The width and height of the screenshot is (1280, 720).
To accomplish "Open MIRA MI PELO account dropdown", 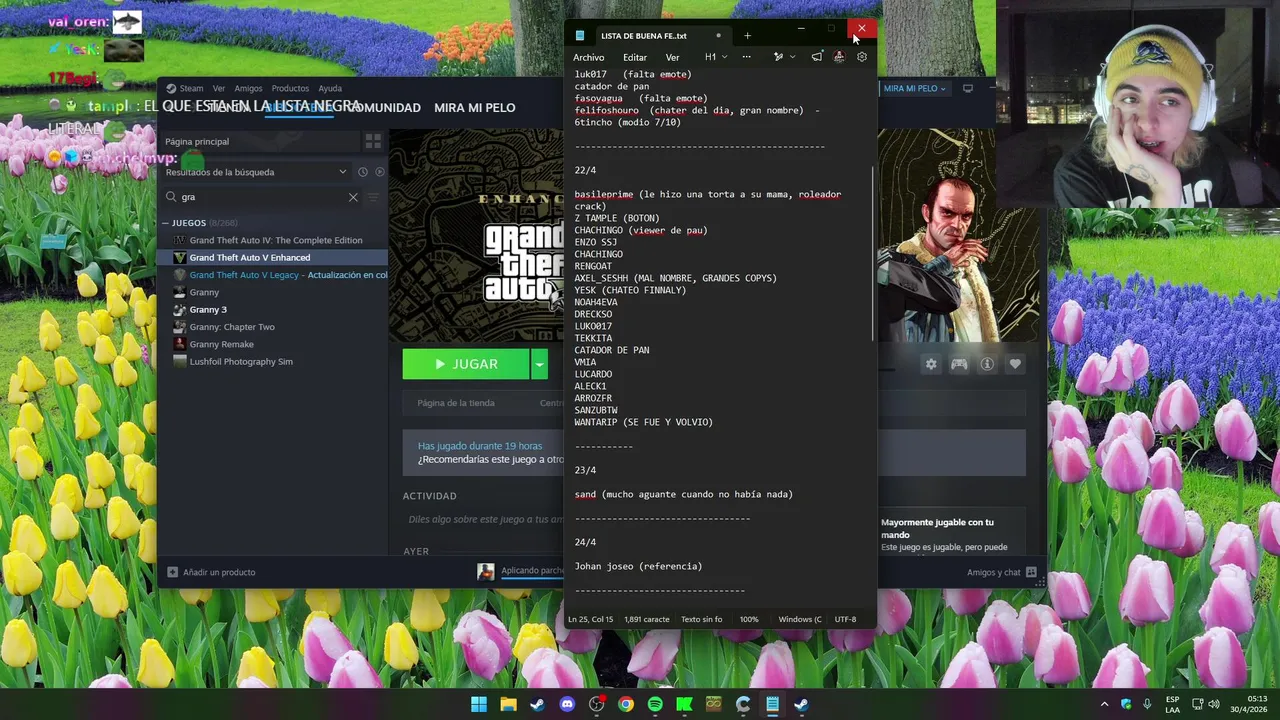I will [914, 88].
